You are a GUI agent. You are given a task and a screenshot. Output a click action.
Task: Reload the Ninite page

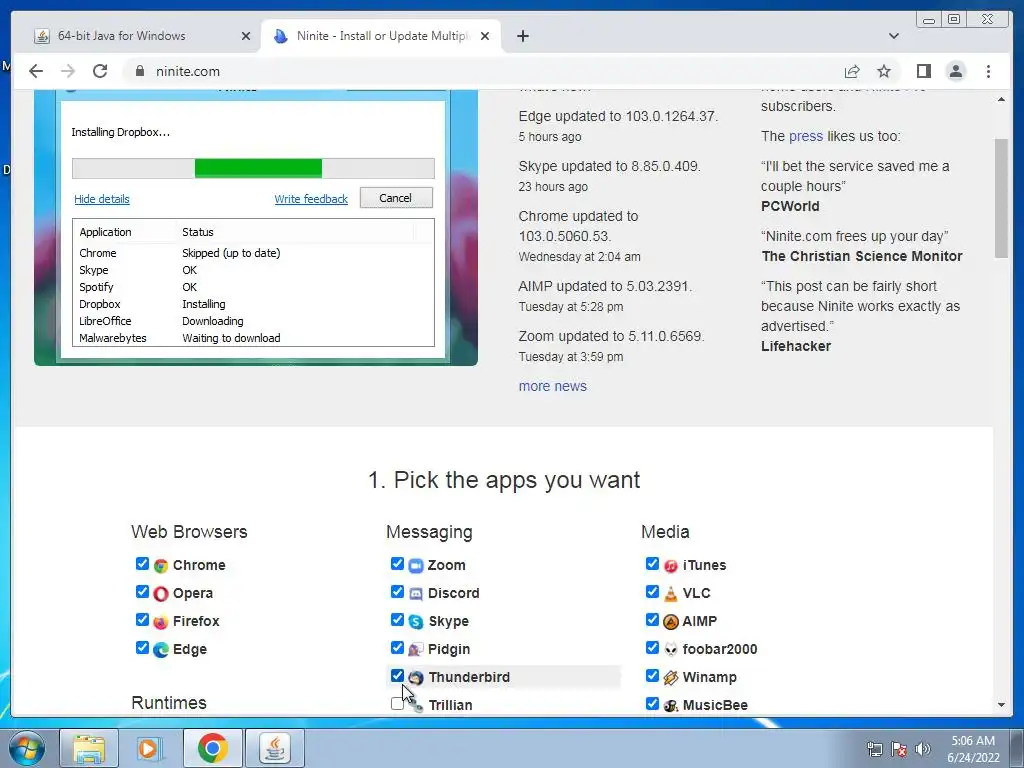coord(99,71)
